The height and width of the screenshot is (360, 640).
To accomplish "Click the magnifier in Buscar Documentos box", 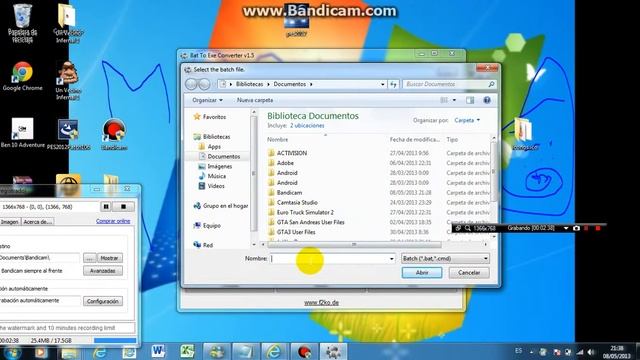I will 491,84.
